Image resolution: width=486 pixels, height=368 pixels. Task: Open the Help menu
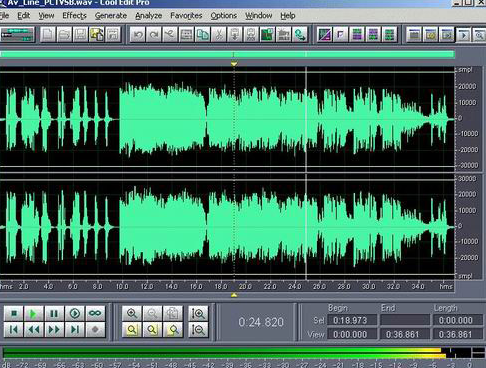click(288, 16)
